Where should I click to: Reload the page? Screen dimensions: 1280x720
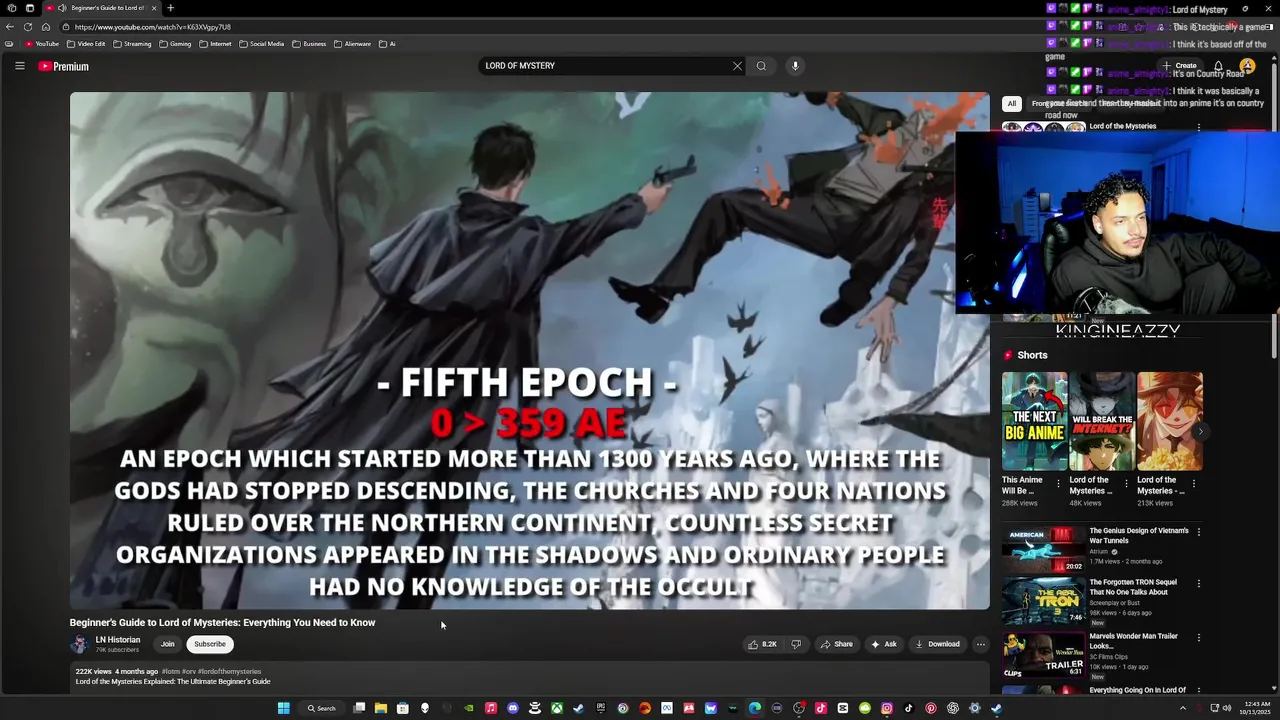tap(28, 27)
